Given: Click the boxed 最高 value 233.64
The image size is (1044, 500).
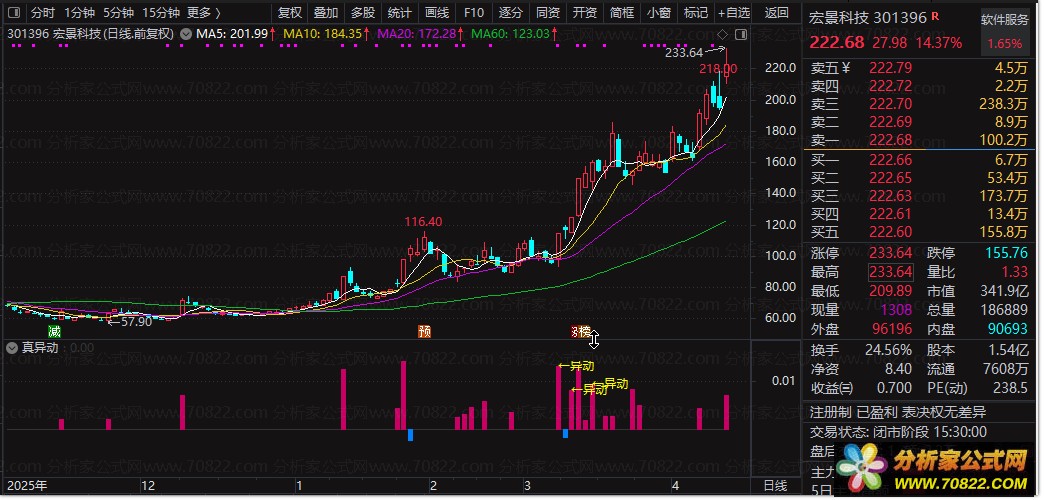Looking at the screenshot, I should point(890,272).
